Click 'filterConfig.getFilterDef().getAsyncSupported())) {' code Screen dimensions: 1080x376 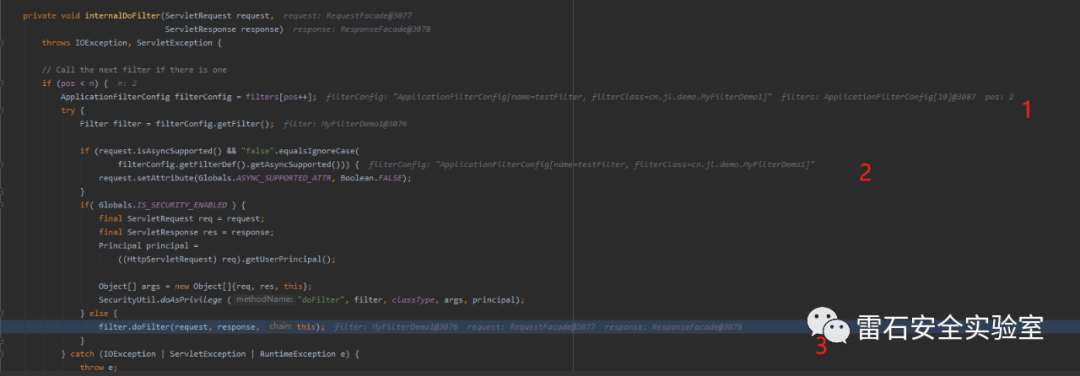point(238,165)
